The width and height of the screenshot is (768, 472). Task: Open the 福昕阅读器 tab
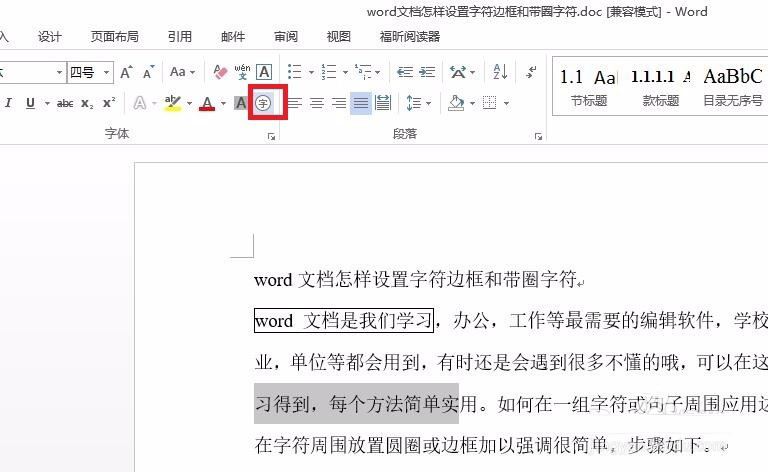[409, 36]
